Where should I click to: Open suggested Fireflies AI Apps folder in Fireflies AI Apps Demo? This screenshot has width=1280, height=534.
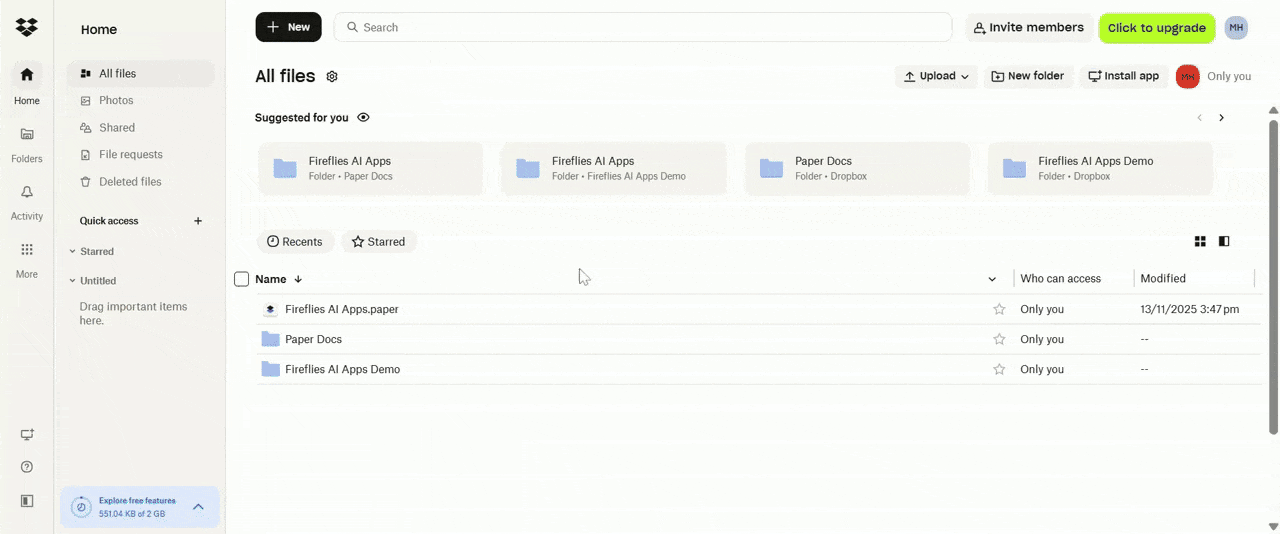coord(614,168)
